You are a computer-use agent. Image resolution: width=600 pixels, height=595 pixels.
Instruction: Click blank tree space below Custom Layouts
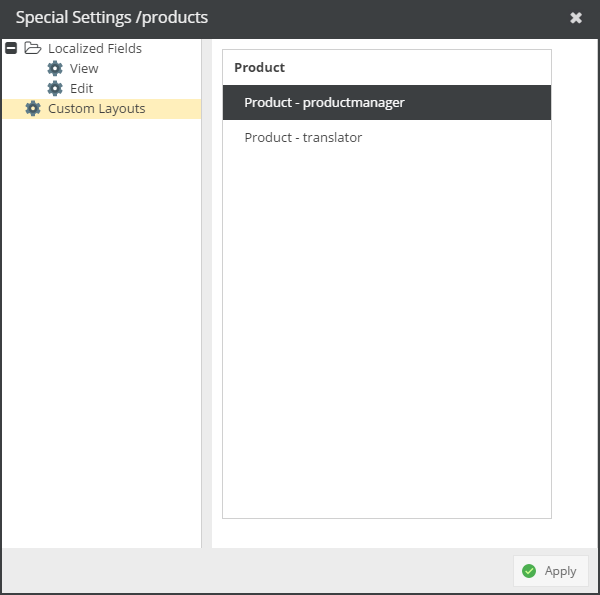click(100, 330)
